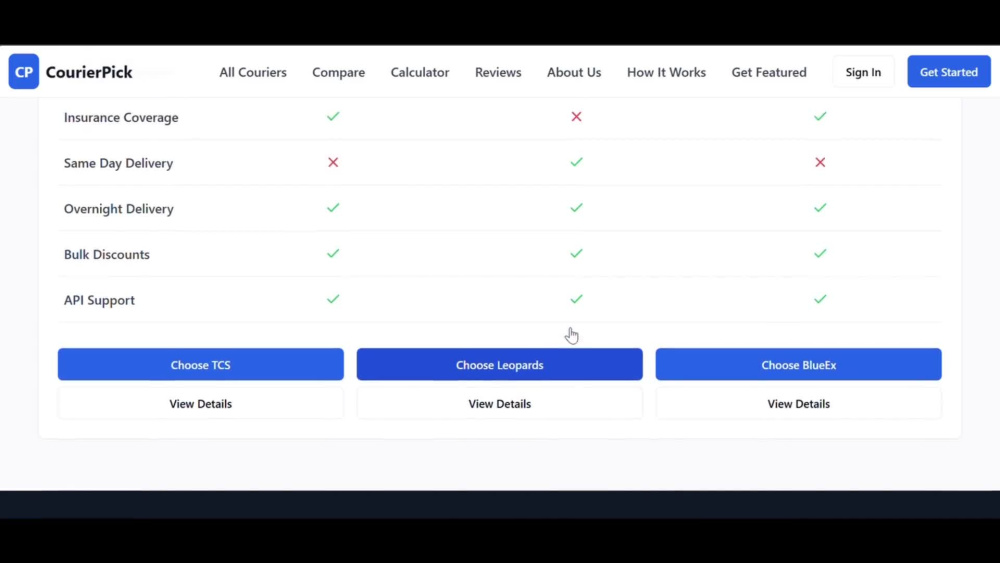Click BlueEx Bulk Discounts checkmark

[820, 254]
